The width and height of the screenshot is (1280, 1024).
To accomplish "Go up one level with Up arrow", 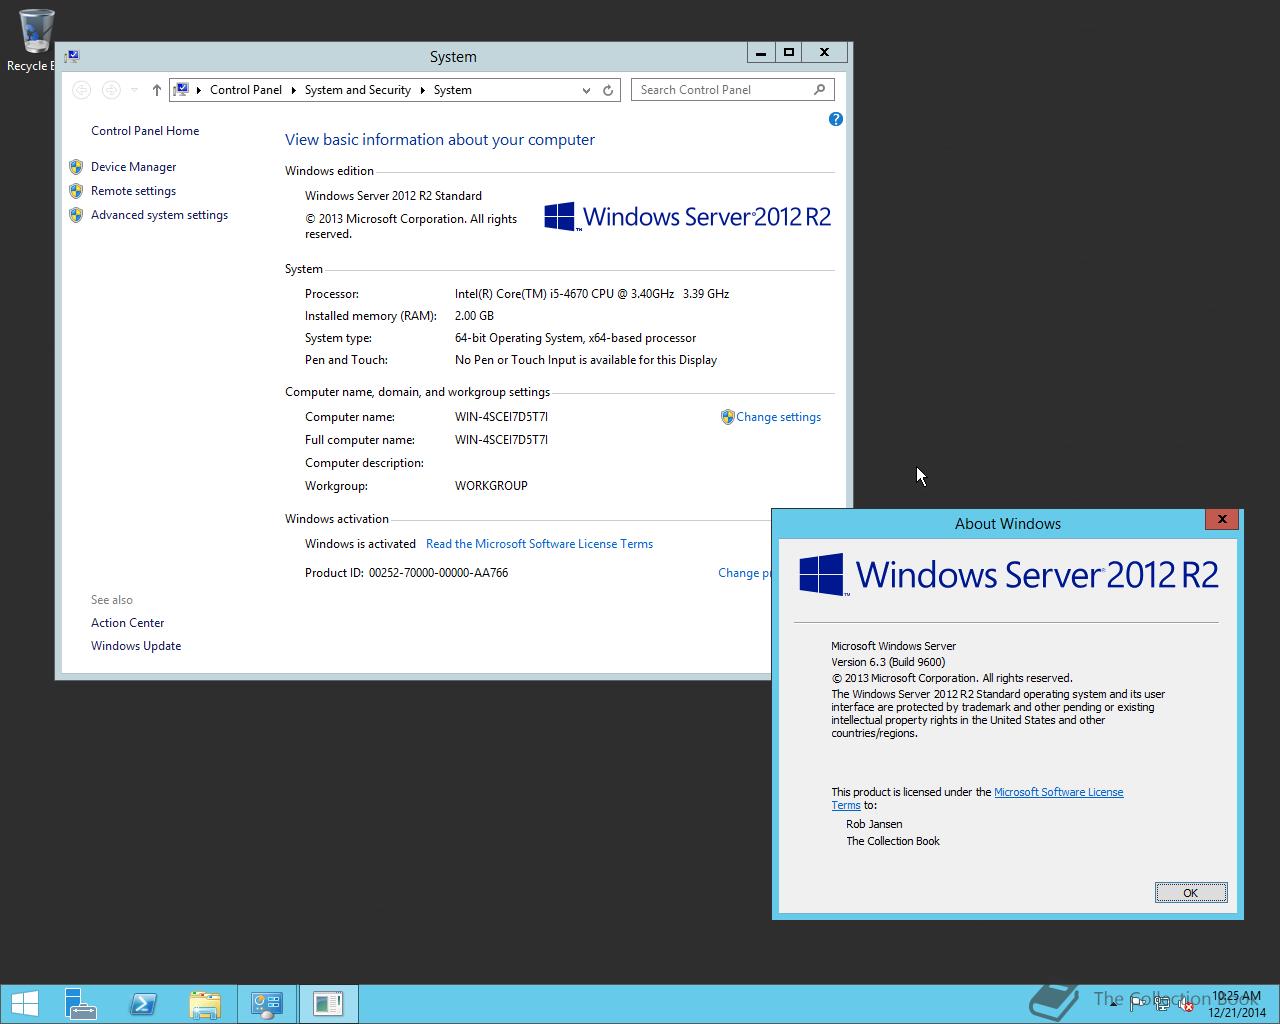I will (157, 90).
